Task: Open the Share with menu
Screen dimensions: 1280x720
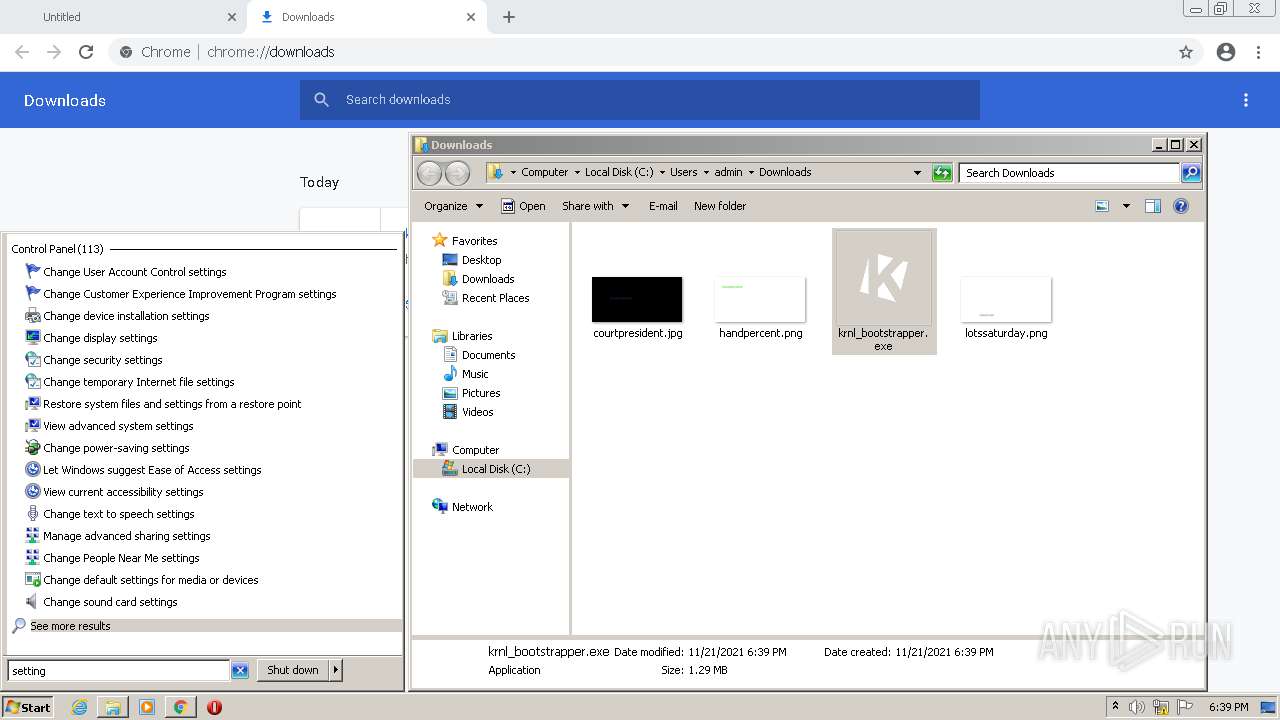Action: point(596,206)
